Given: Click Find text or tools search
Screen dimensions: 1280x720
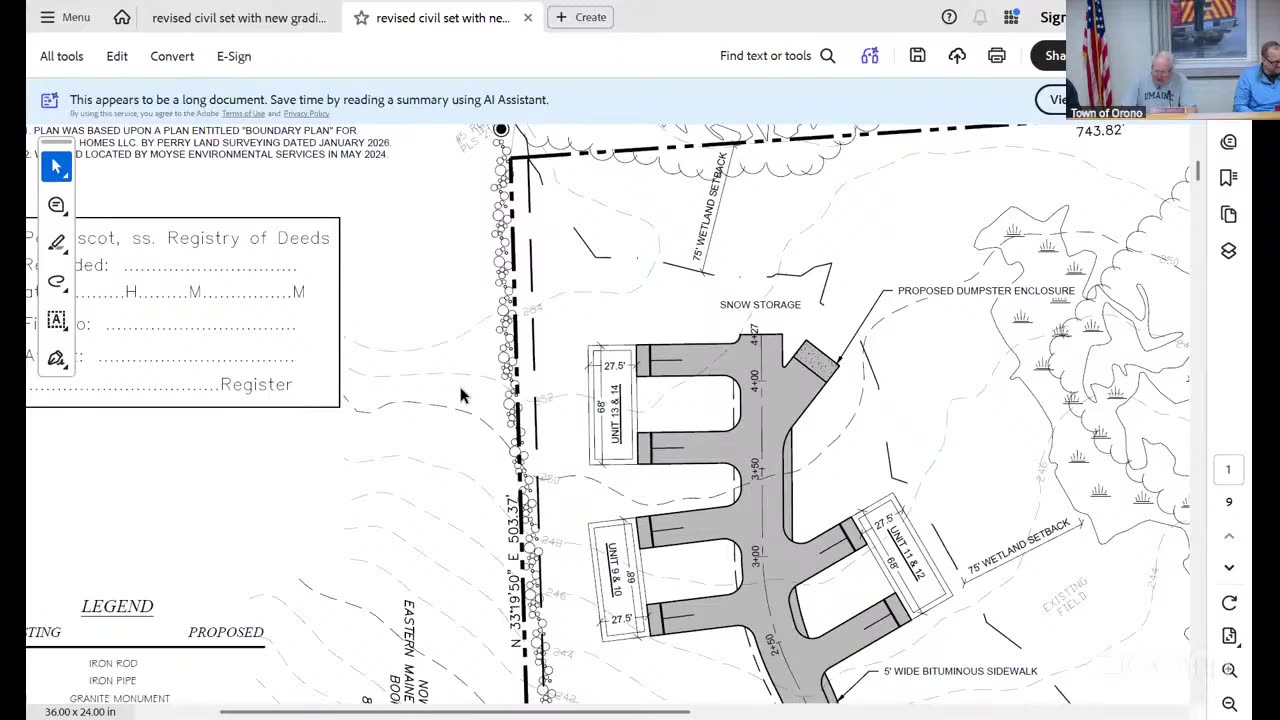Looking at the screenshot, I should tap(777, 56).
